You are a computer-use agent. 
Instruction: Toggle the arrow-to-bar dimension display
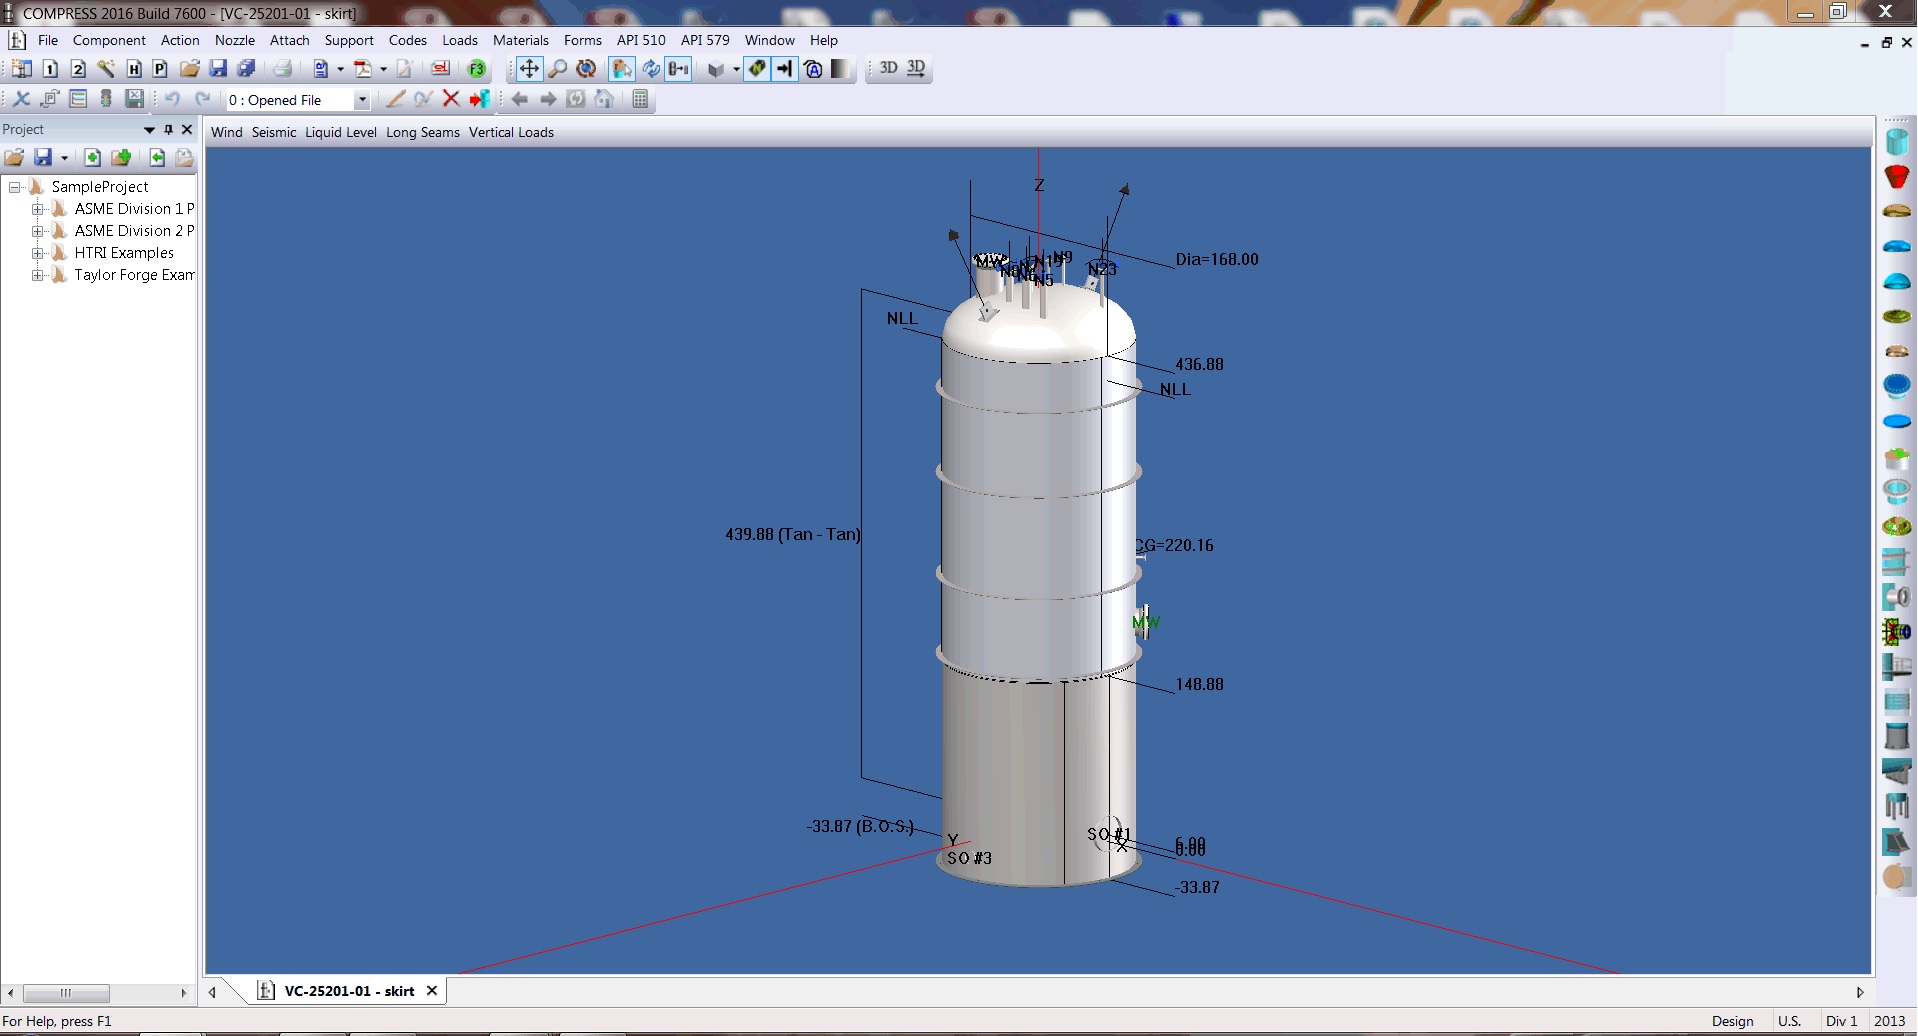(785, 69)
